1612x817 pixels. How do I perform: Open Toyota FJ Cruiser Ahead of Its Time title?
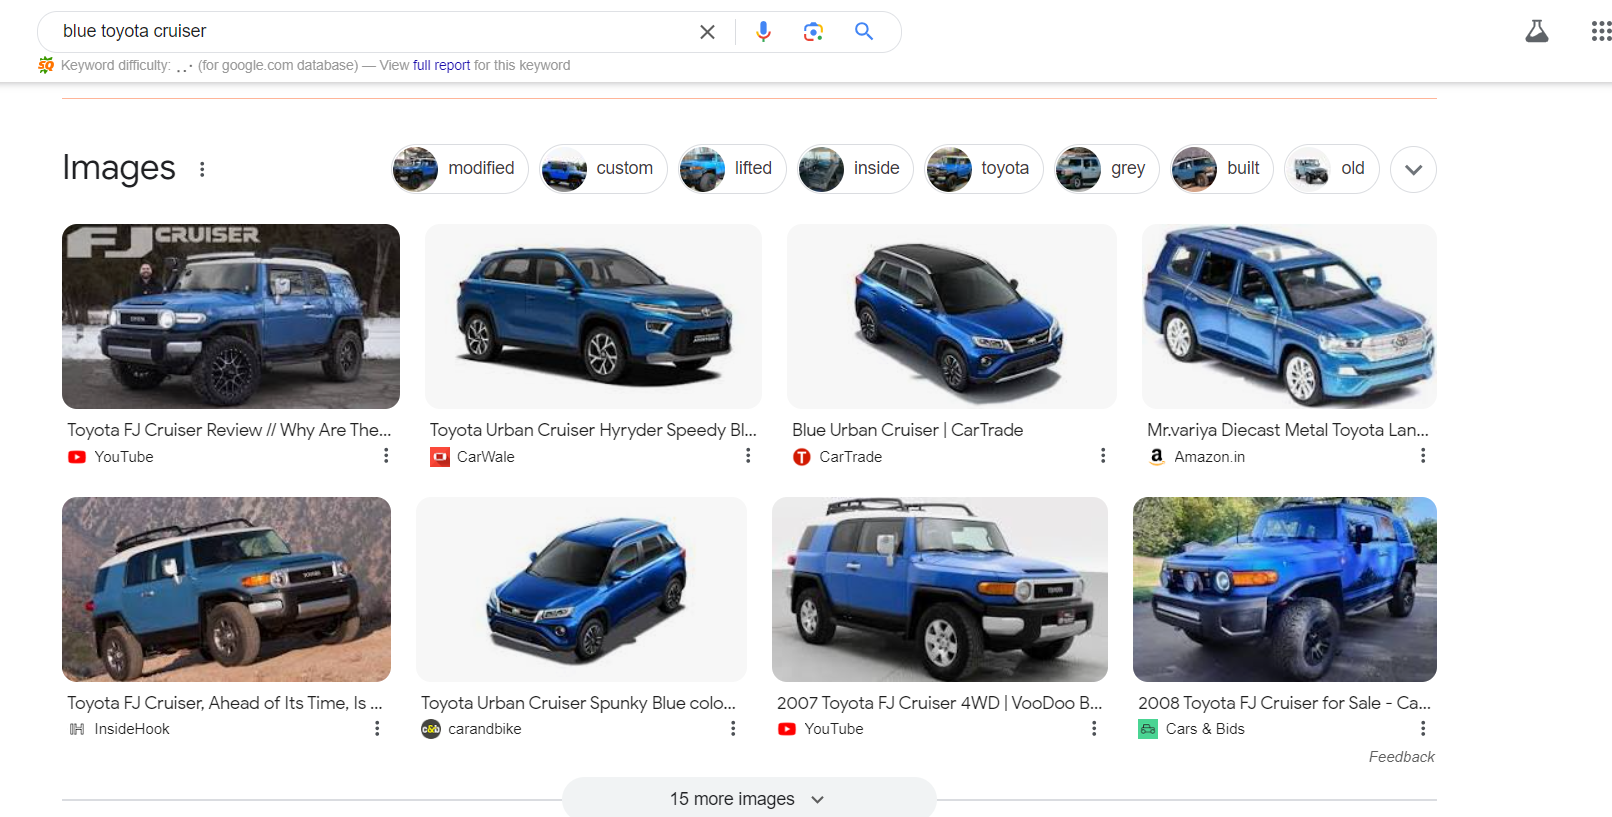click(x=225, y=703)
